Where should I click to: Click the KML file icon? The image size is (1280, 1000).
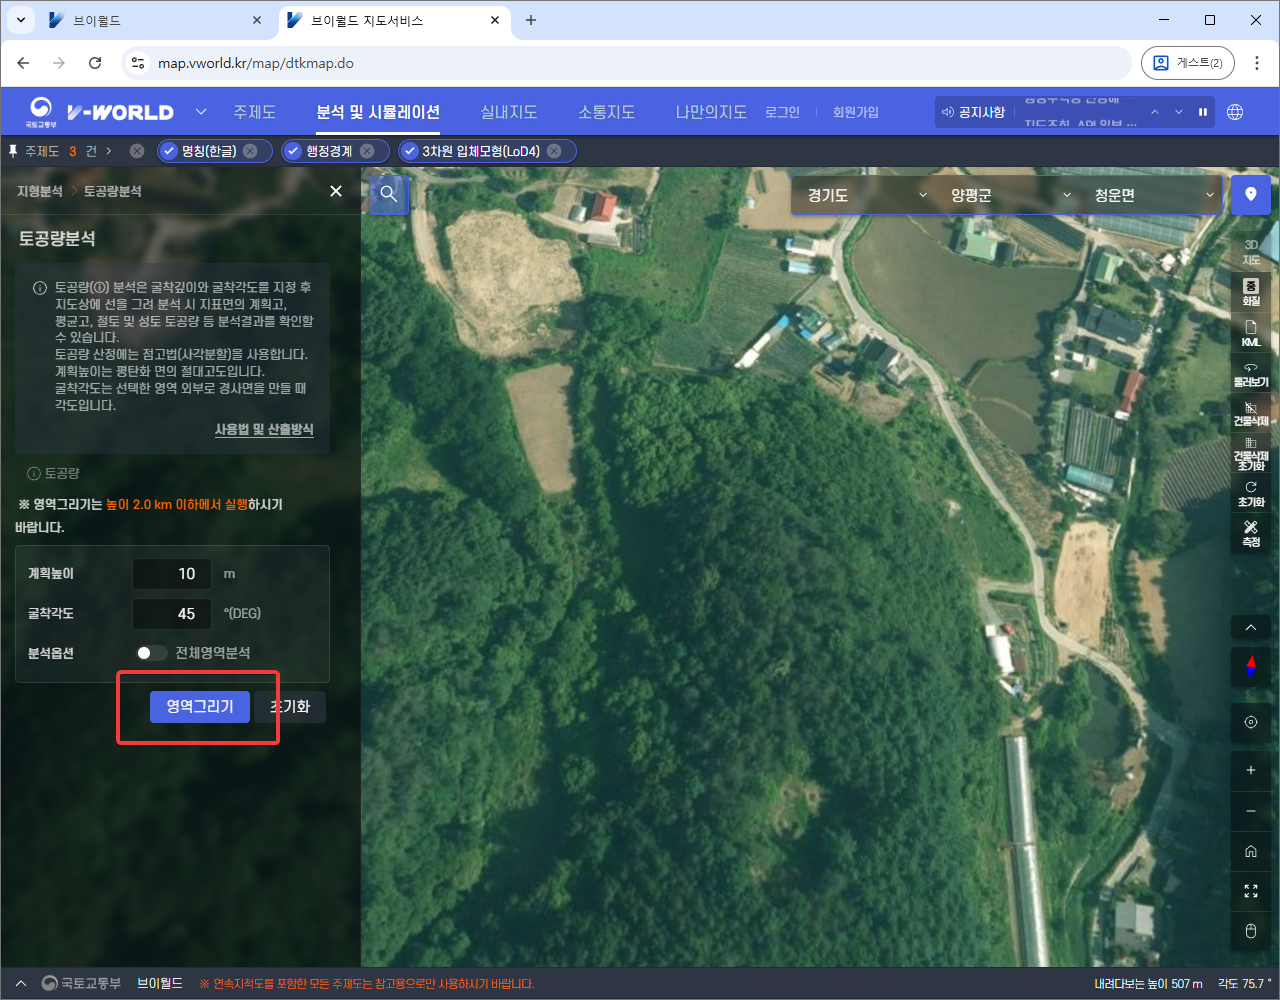click(1250, 333)
